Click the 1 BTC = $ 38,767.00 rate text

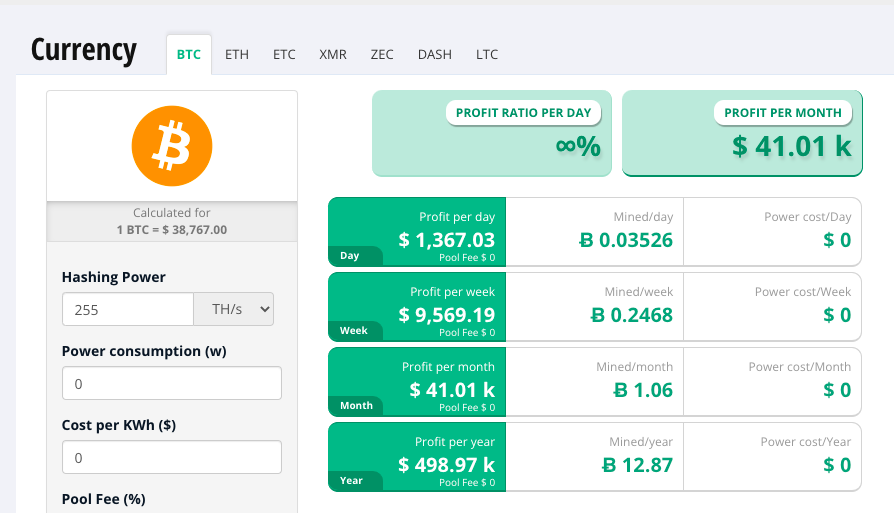pos(172,230)
